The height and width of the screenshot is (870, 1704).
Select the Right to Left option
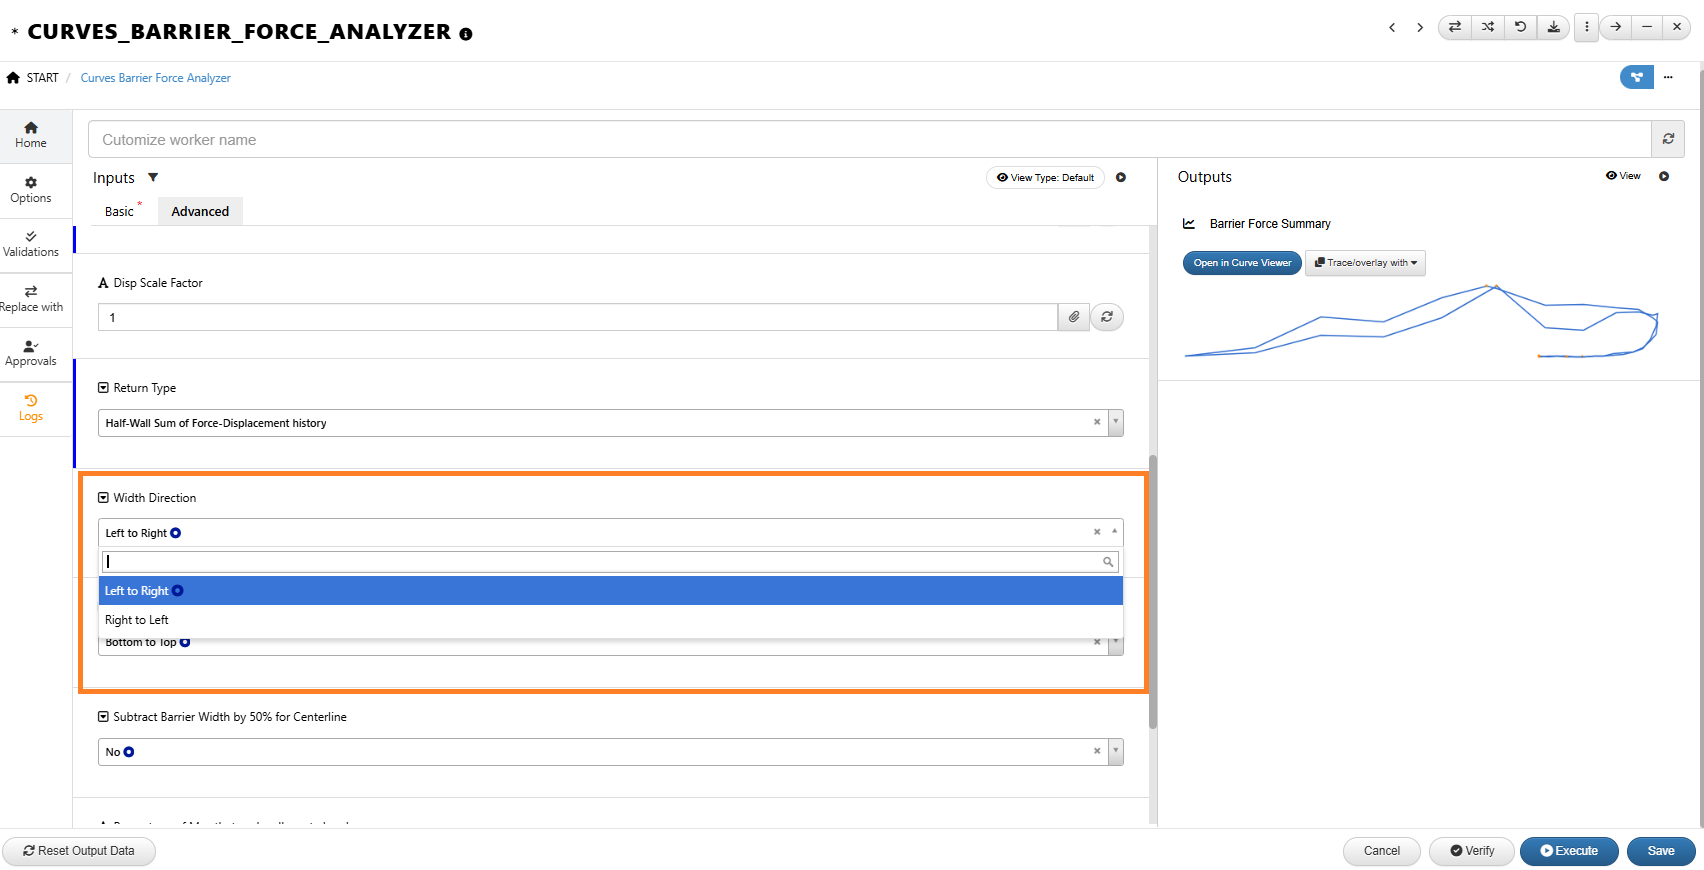tap(137, 620)
